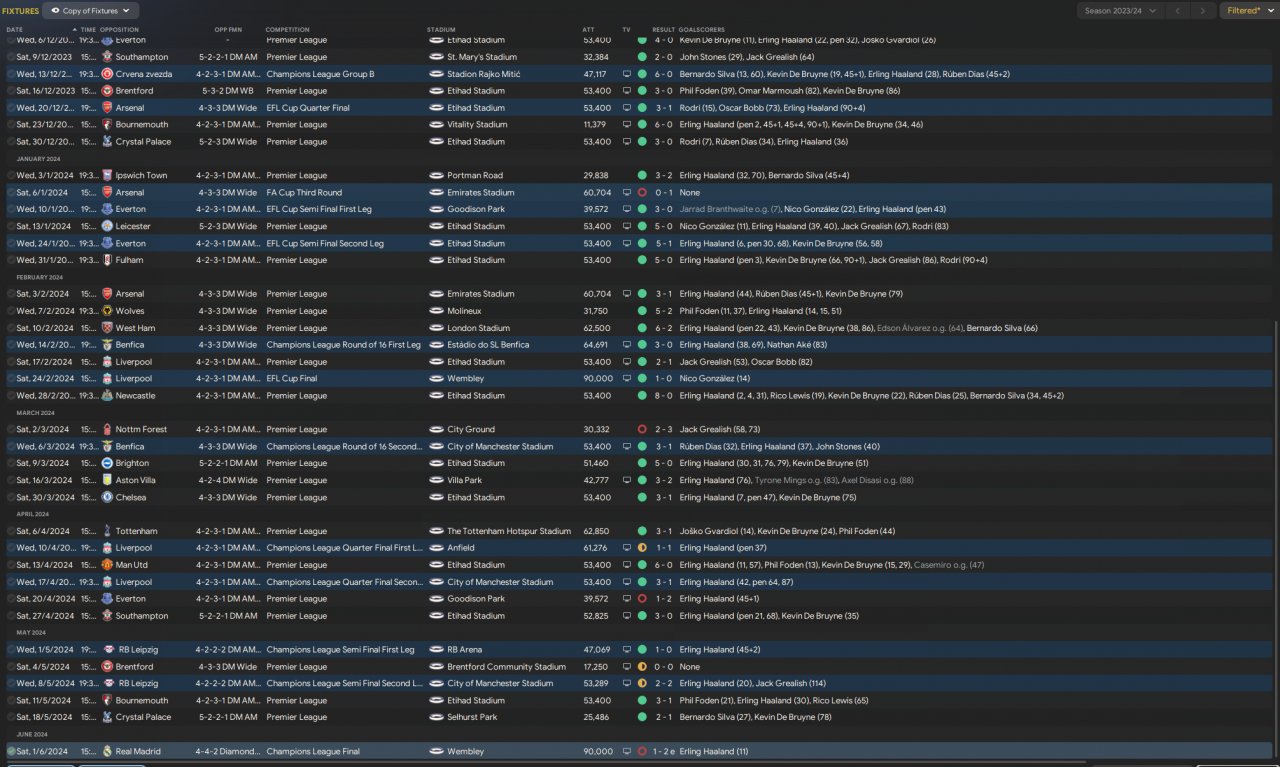The height and width of the screenshot is (767, 1280).
Task: Click the stadium icon beside St. Mary's Stadium
Action: [x=436, y=57]
